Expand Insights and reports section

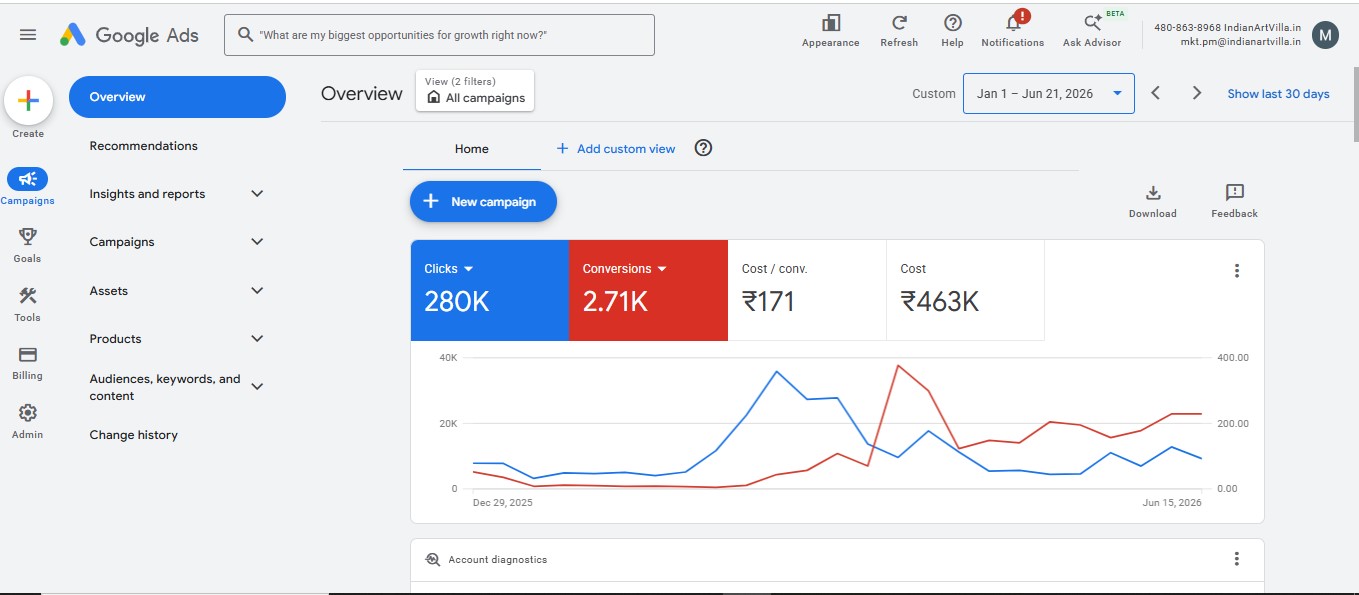click(257, 194)
